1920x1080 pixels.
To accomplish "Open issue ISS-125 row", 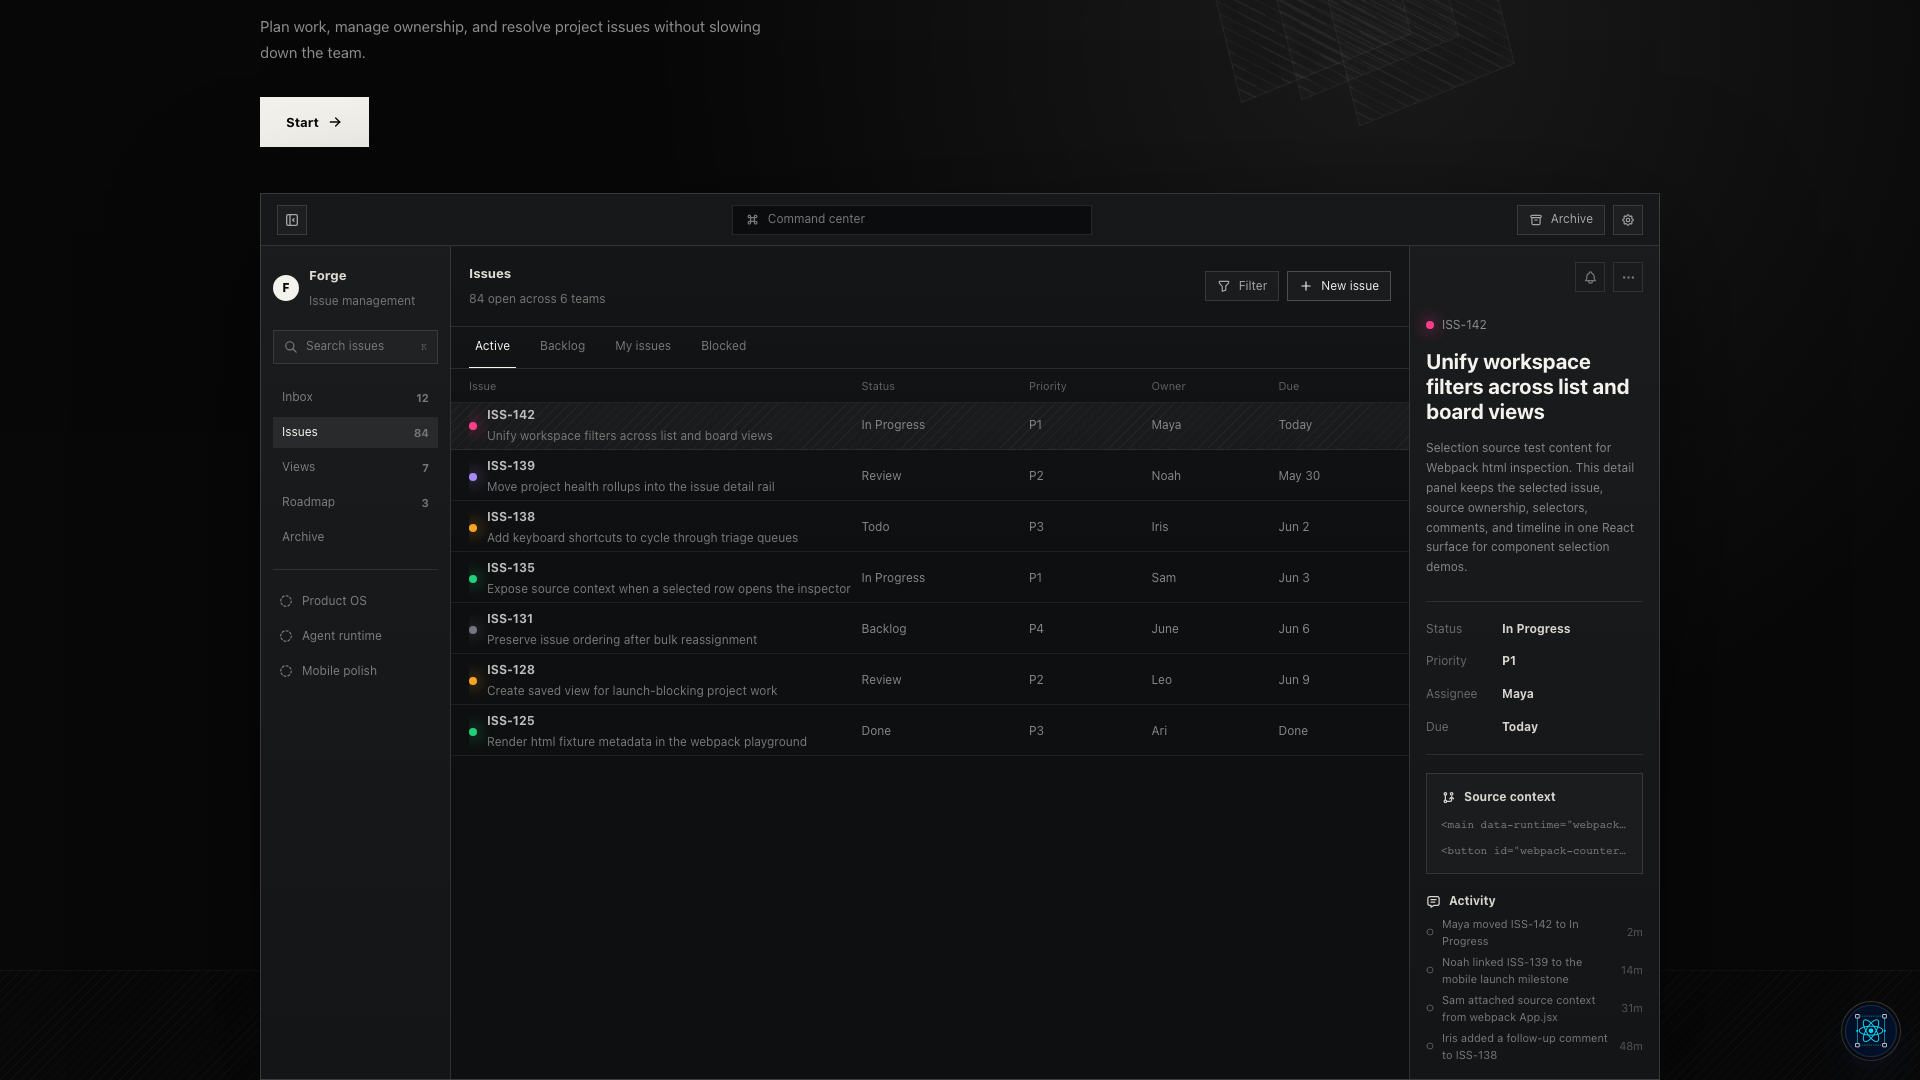I will click(930, 731).
